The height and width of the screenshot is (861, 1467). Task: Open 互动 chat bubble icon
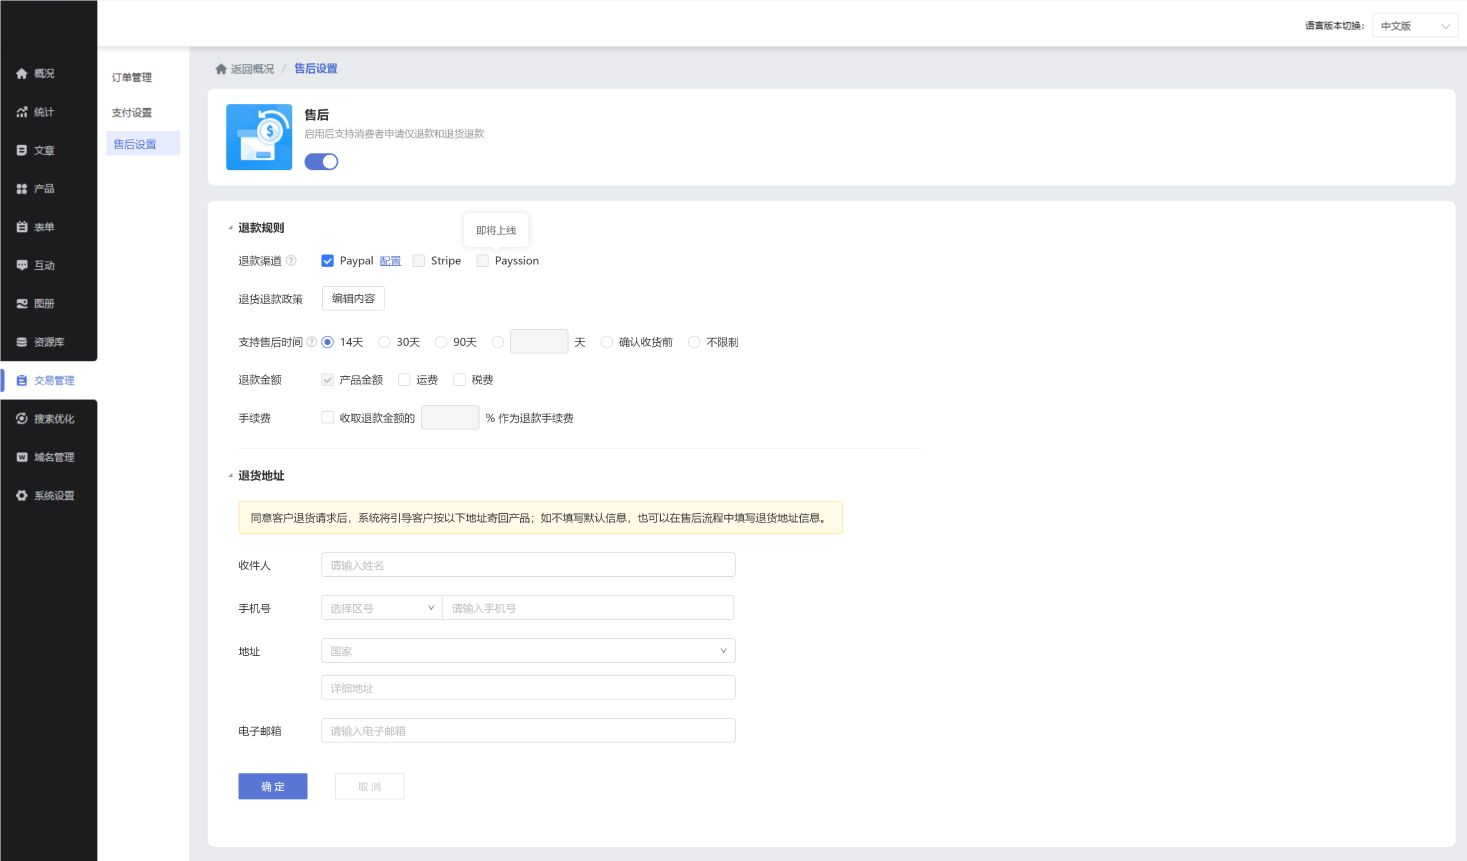click(x=22, y=265)
